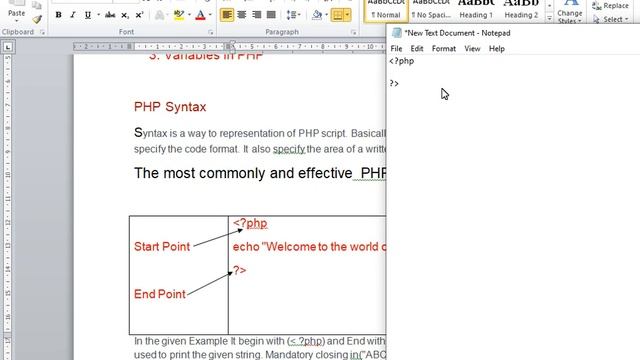Image resolution: width=640 pixels, height=360 pixels.
Task: Click the Text Effects icon
Action: 160,15
